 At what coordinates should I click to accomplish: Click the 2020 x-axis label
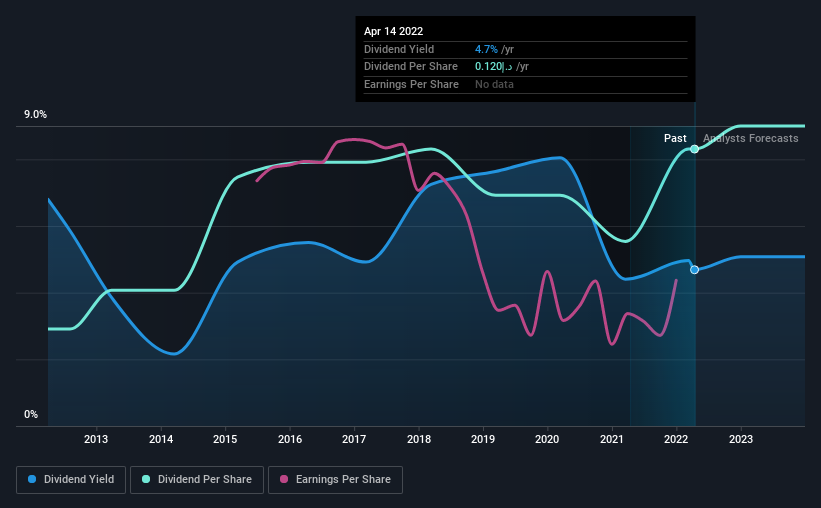click(547, 439)
